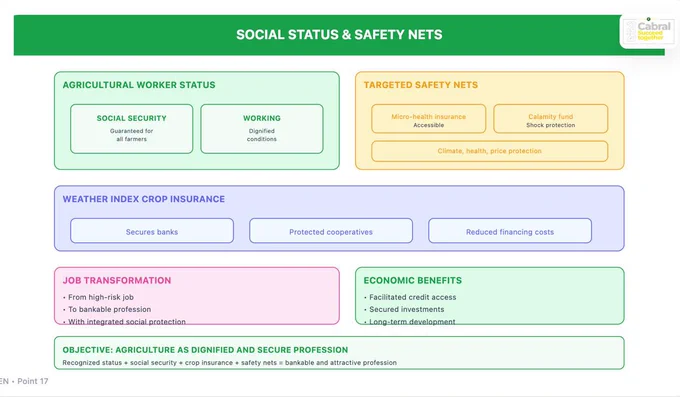Click the 'To bankable profession' bullet
Viewport: 680px width, 397px height.
[107, 309]
